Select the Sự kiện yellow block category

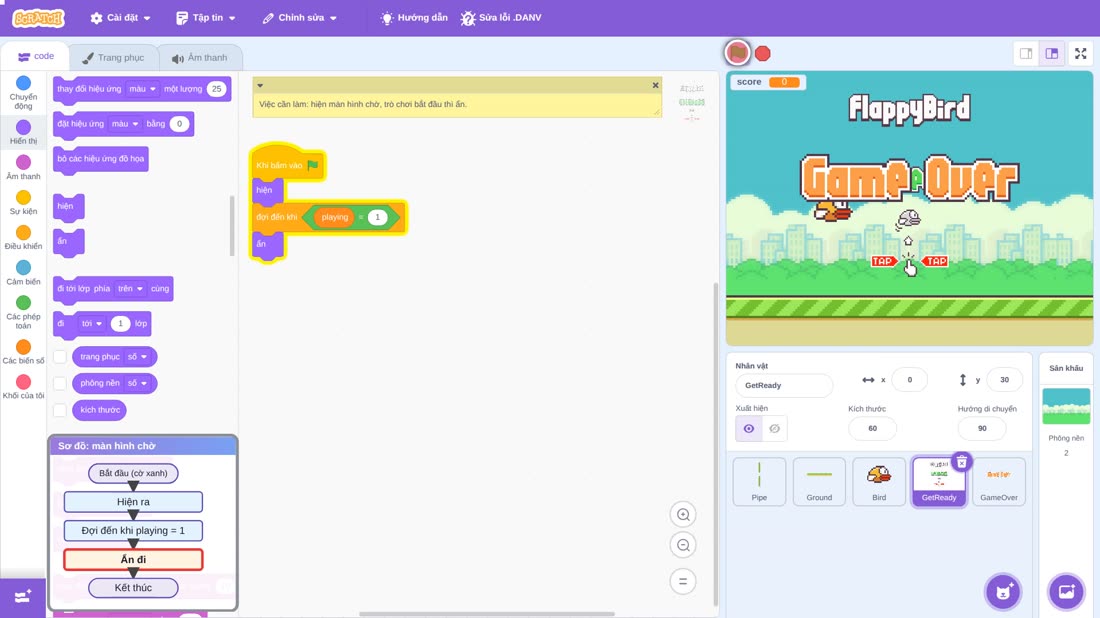tap(23, 203)
